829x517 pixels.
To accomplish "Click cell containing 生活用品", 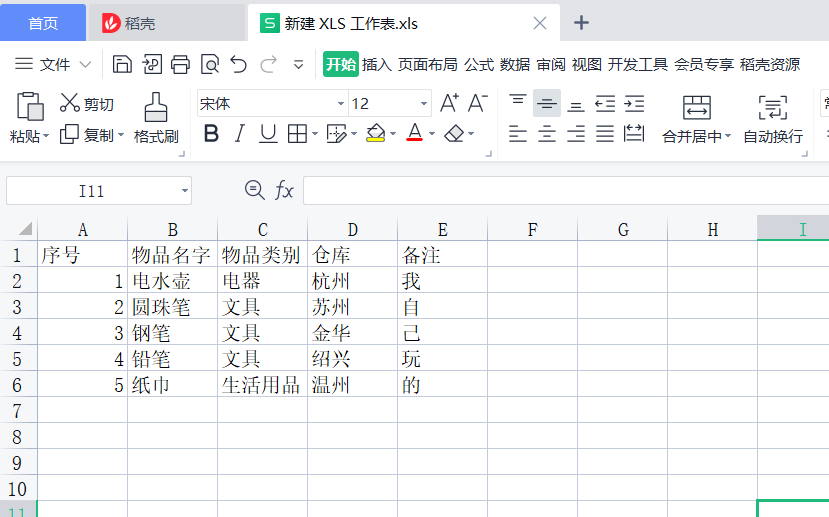I will click(x=262, y=384).
